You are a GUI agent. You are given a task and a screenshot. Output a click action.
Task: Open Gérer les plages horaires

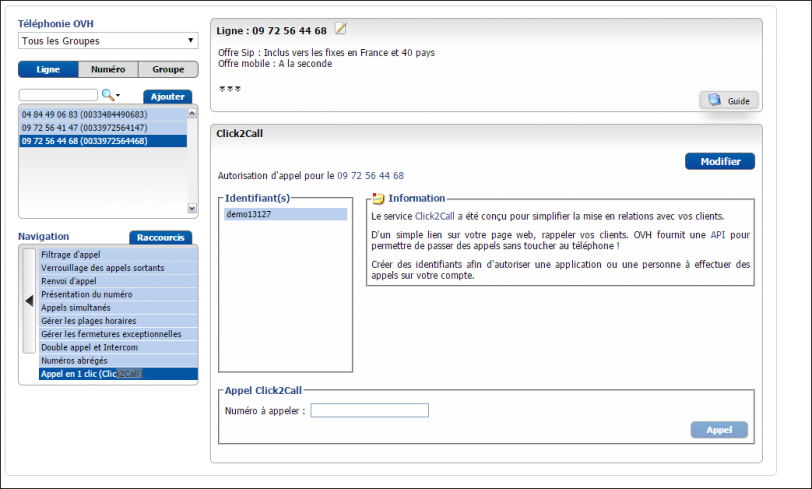119,321
